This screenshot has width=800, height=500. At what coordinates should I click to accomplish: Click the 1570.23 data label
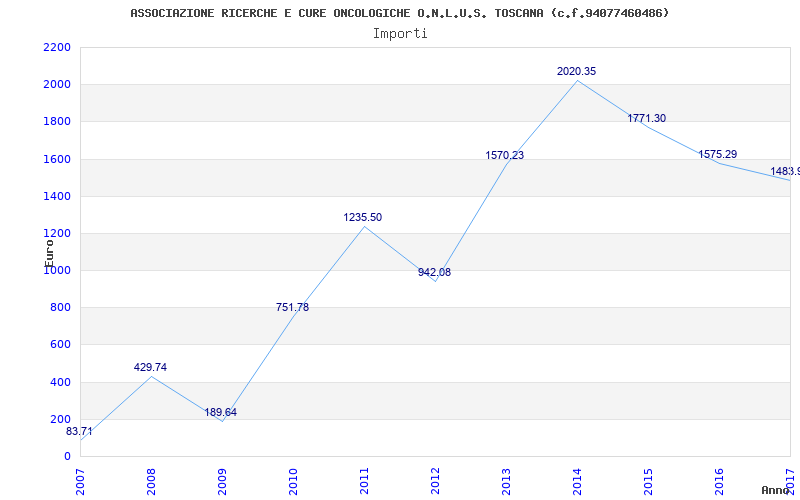pyautogui.click(x=505, y=156)
